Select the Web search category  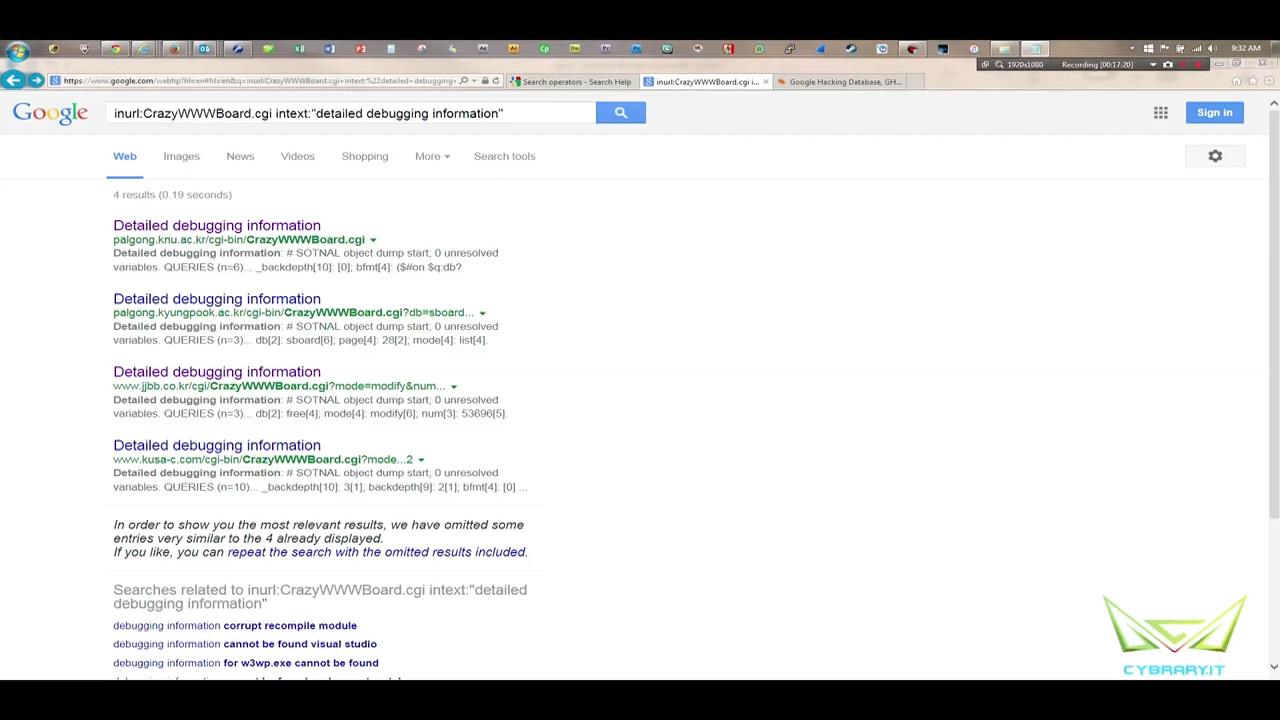(125, 156)
